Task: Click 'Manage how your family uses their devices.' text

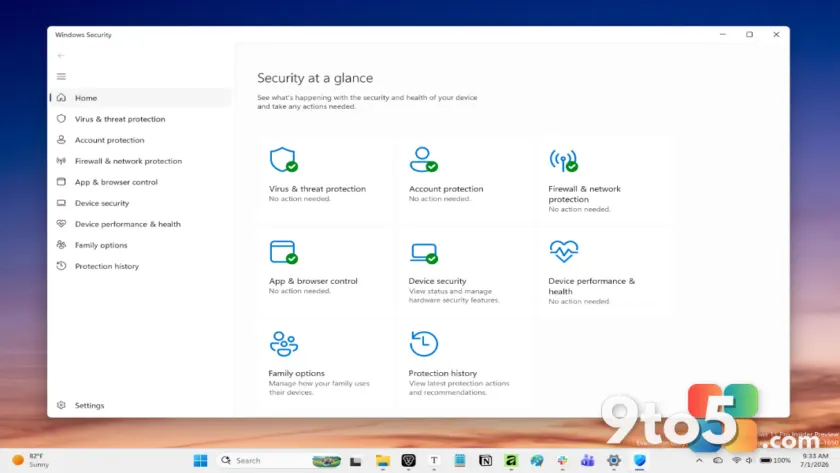Action: click(x=319, y=388)
